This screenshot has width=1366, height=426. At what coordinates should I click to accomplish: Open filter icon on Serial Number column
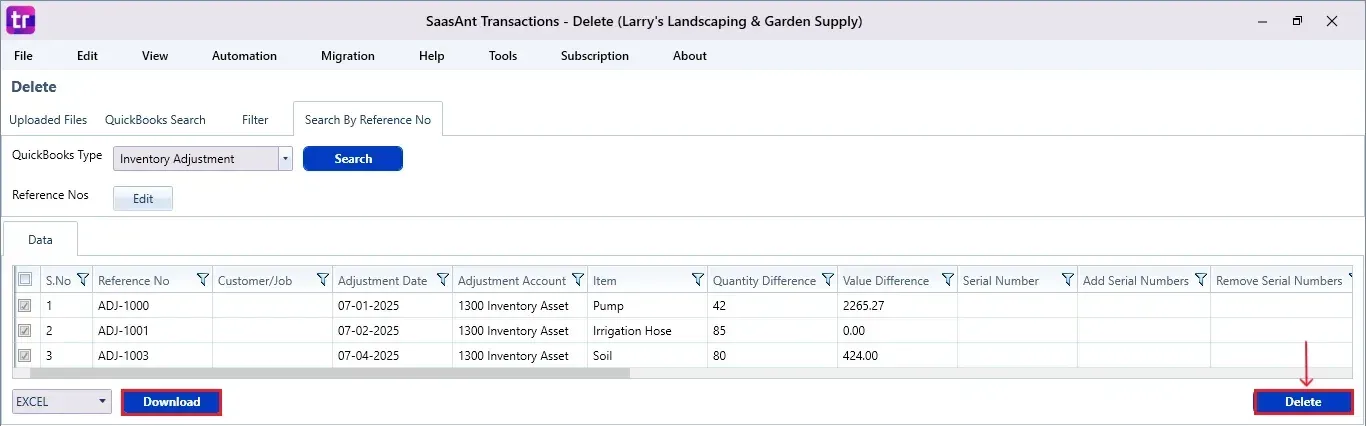1068,280
